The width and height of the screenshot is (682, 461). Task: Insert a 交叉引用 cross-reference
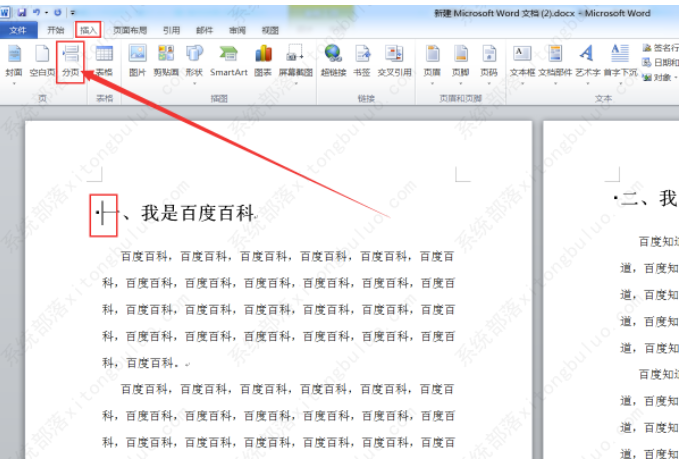[394, 61]
